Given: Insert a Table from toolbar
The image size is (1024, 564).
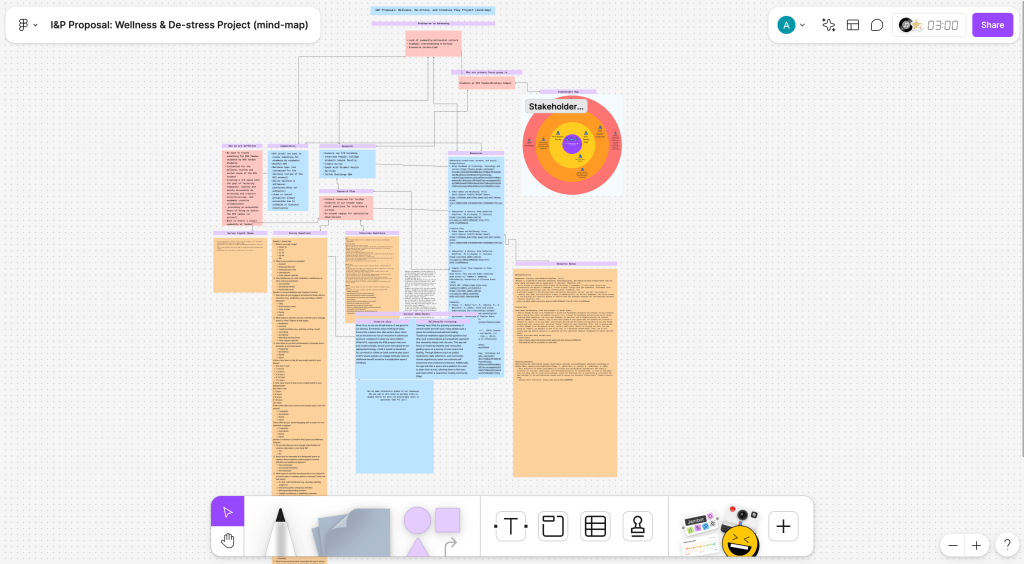Looking at the screenshot, I should click(x=595, y=526).
